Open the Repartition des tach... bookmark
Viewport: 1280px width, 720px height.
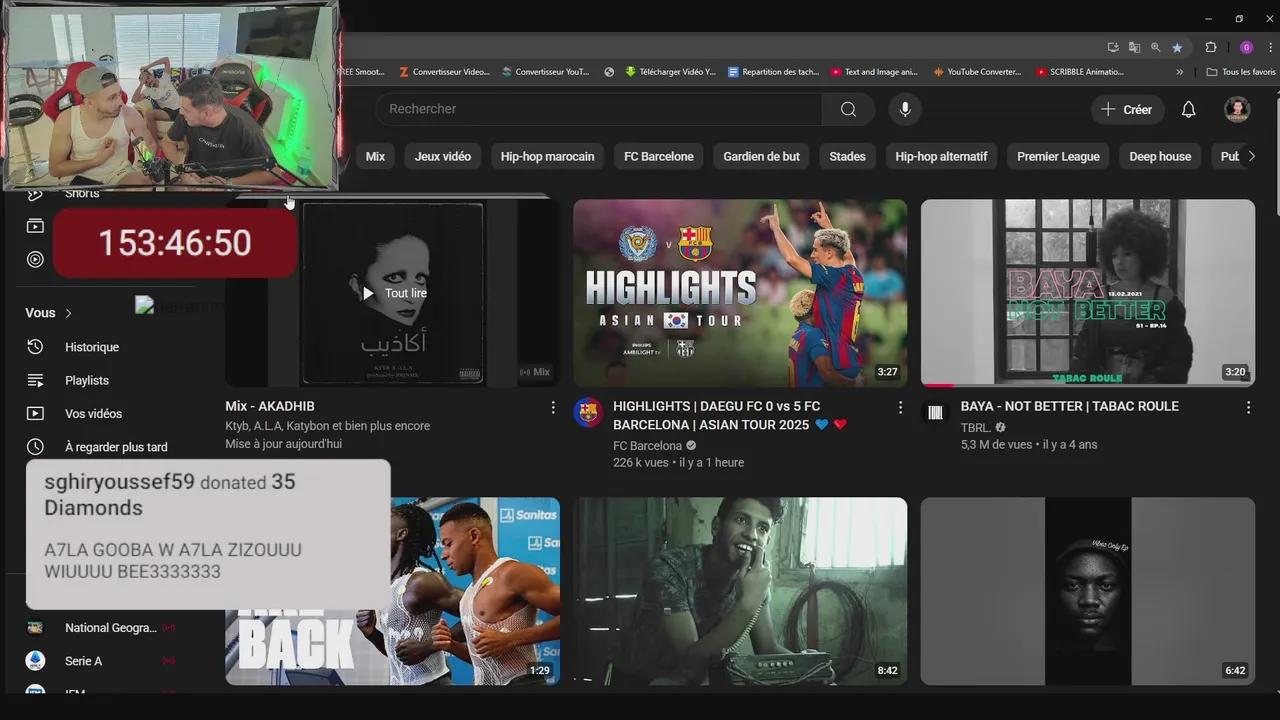[x=774, y=72]
